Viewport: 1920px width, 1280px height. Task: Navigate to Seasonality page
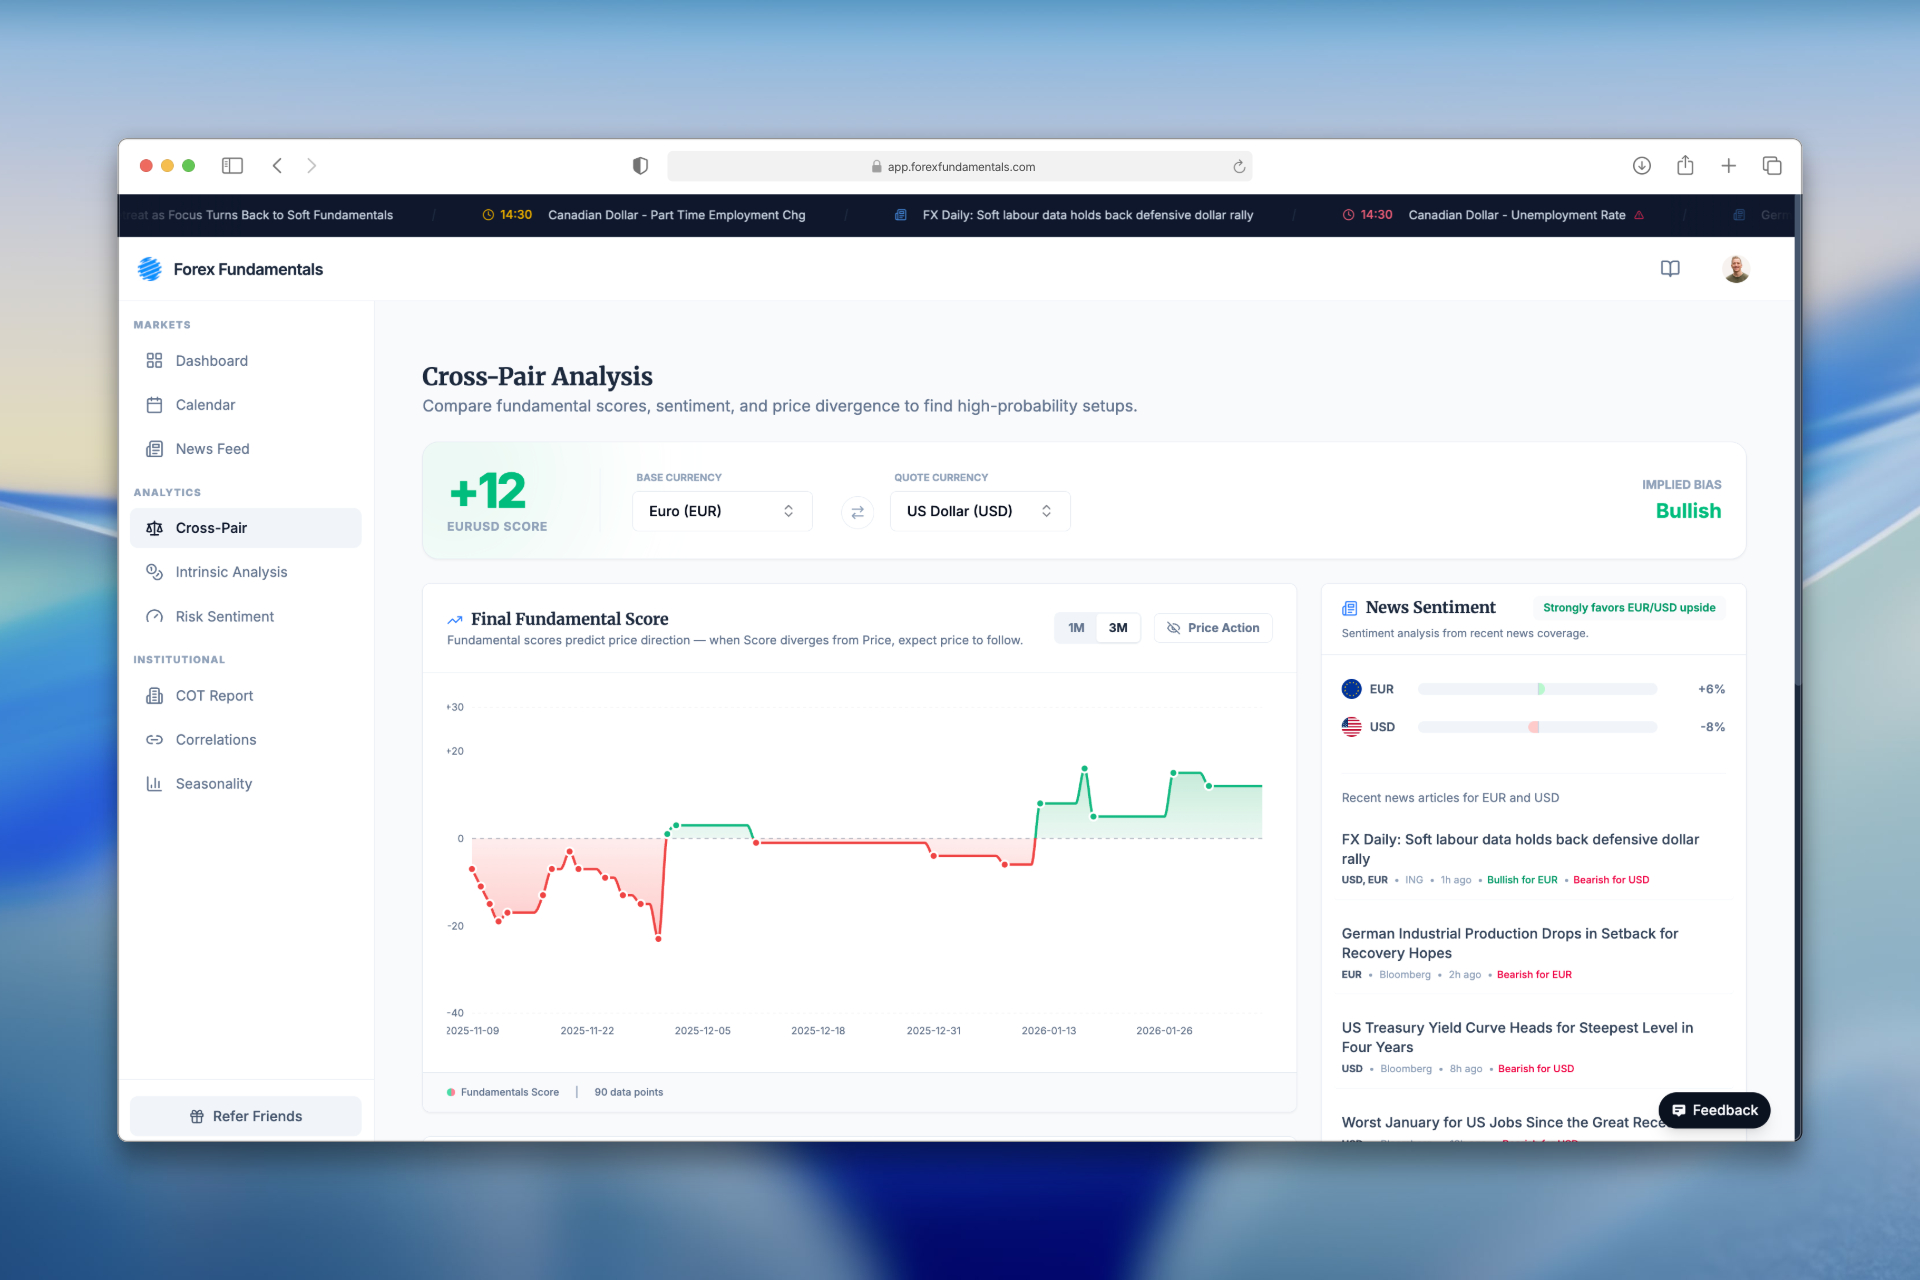(x=213, y=784)
